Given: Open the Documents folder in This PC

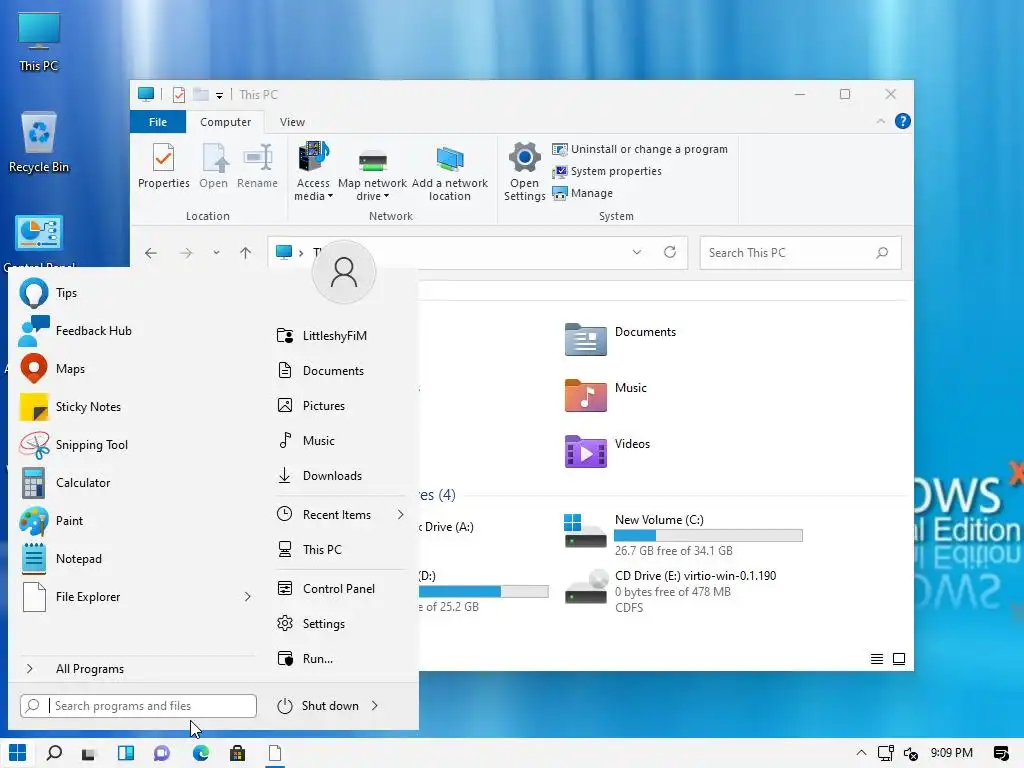Looking at the screenshot, I should coord(620,338).
